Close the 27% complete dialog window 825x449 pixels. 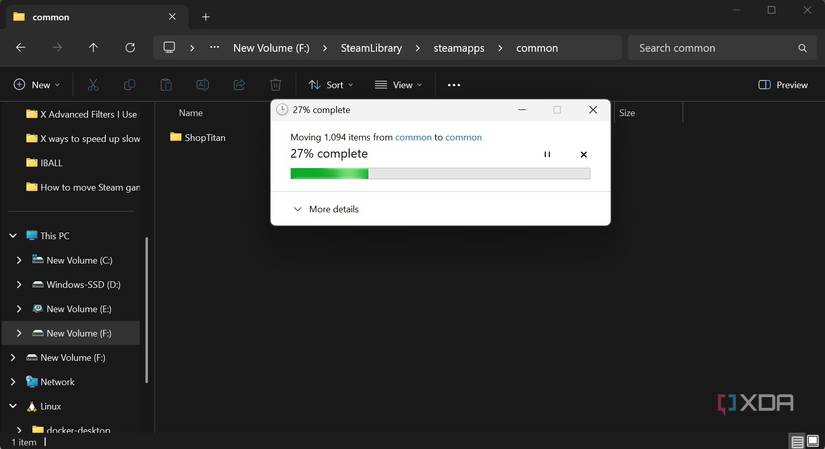click(593, 109)
